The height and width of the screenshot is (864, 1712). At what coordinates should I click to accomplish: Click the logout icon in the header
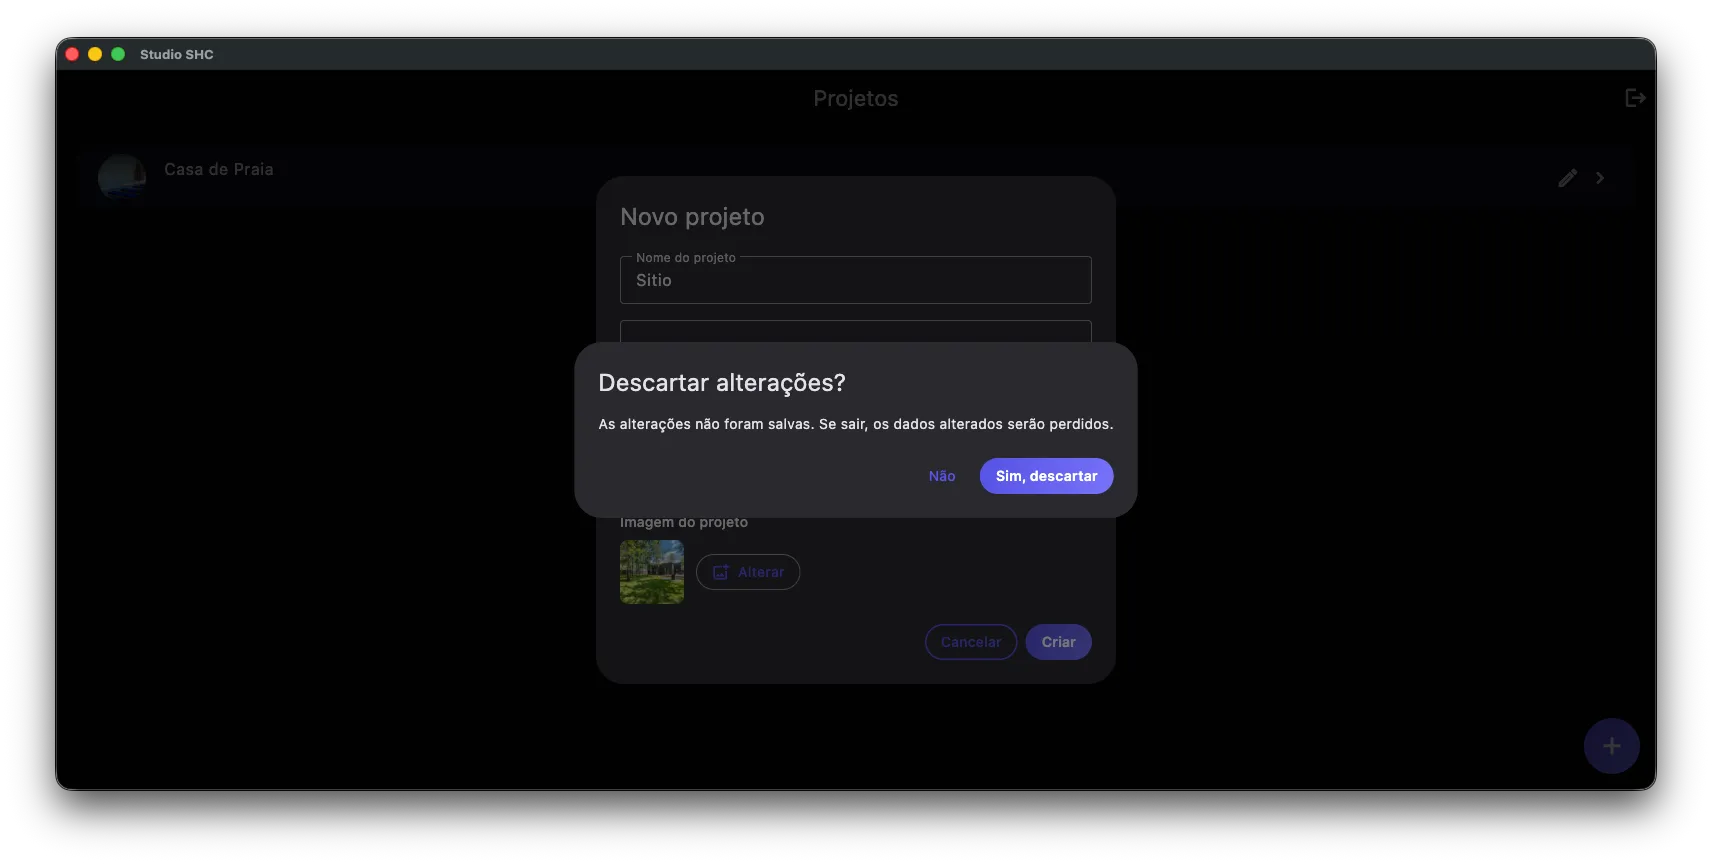[x=1635, y=98]
